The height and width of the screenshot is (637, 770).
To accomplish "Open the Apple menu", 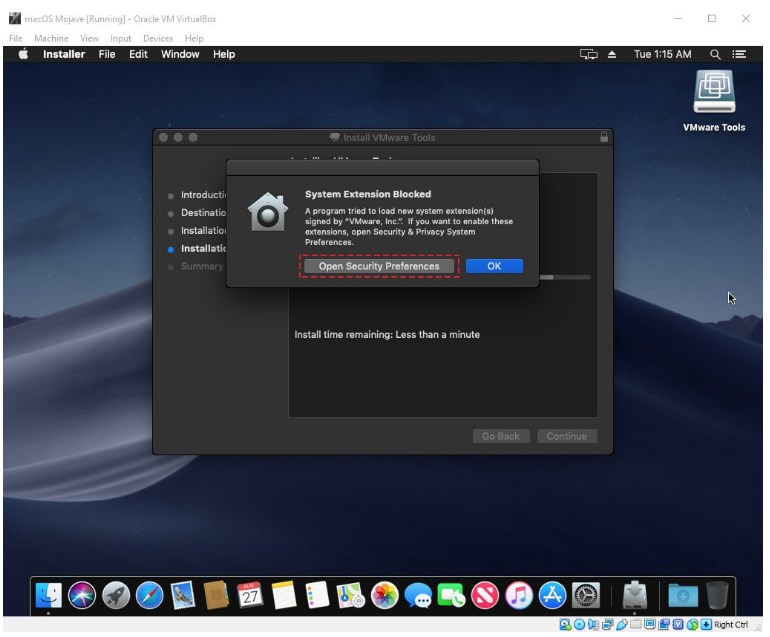I will 23,54.
